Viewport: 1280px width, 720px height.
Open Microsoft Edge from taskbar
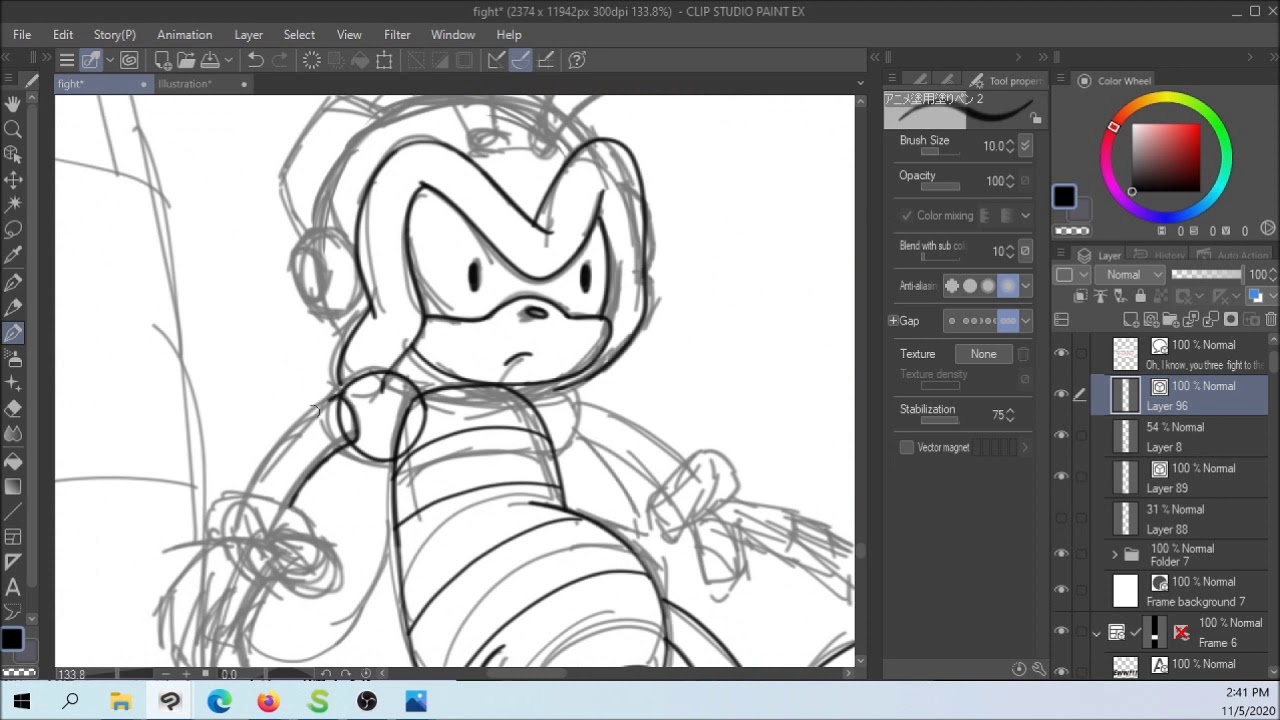point(219,702)
